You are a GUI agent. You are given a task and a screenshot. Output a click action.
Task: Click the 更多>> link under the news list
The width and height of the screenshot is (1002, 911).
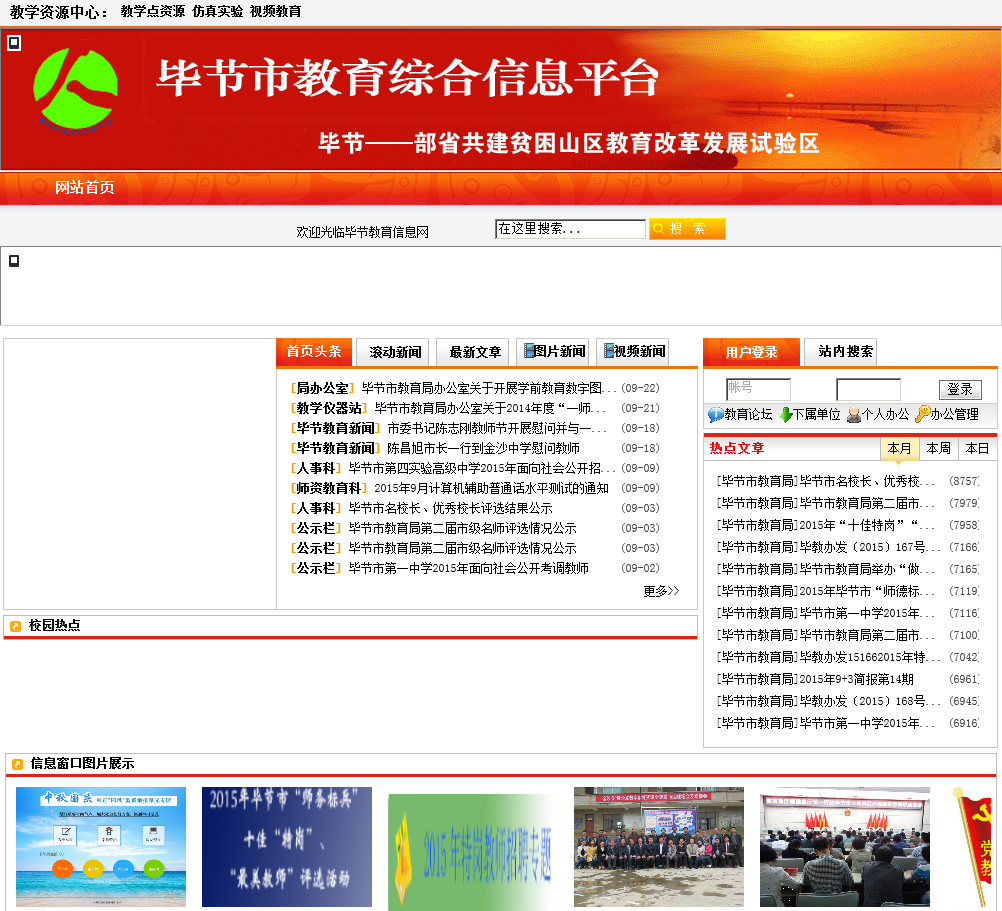(x=661, y=592)
